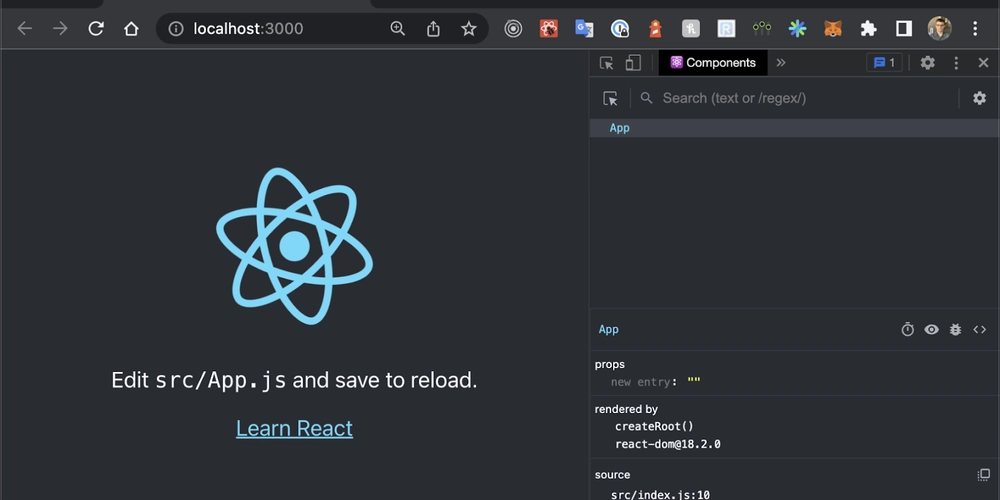The width and height of the screenshot is (1000, 500).
Task: Select the App row in the tree
Action: tap(795, 128)
